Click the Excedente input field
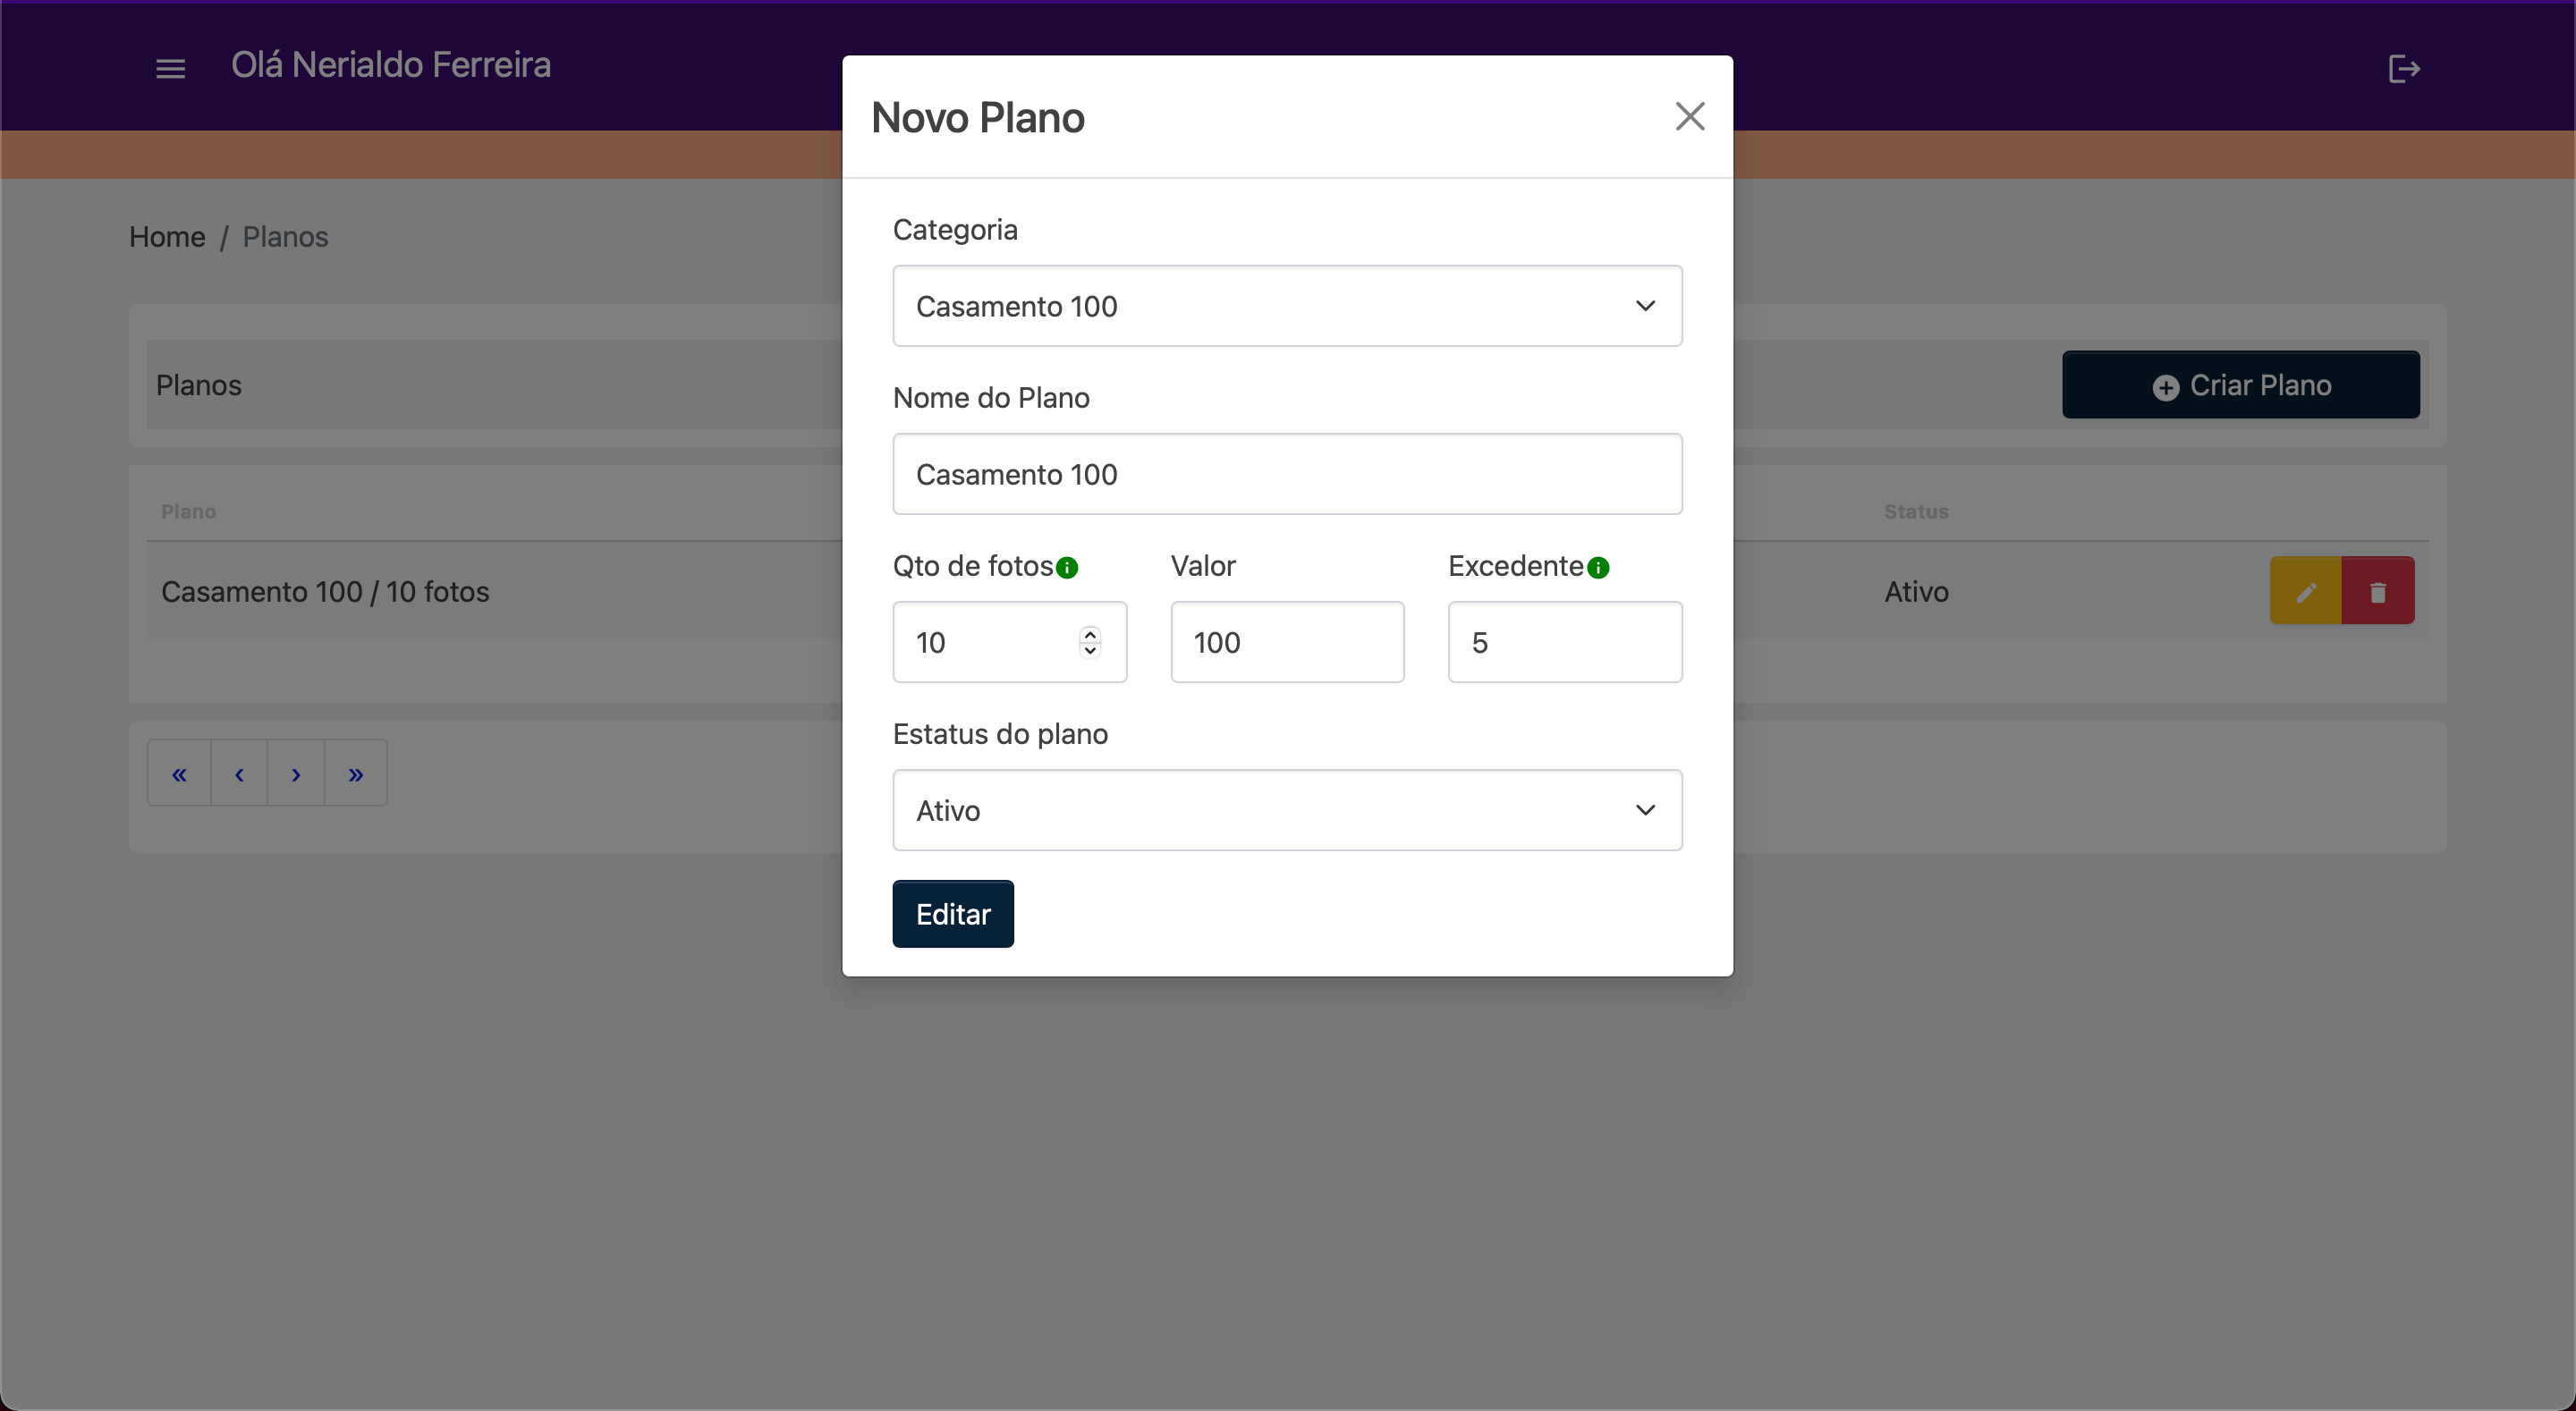Image resolution: width=2576 pixels, height=1411 pixels. [x=1564, y=642]
